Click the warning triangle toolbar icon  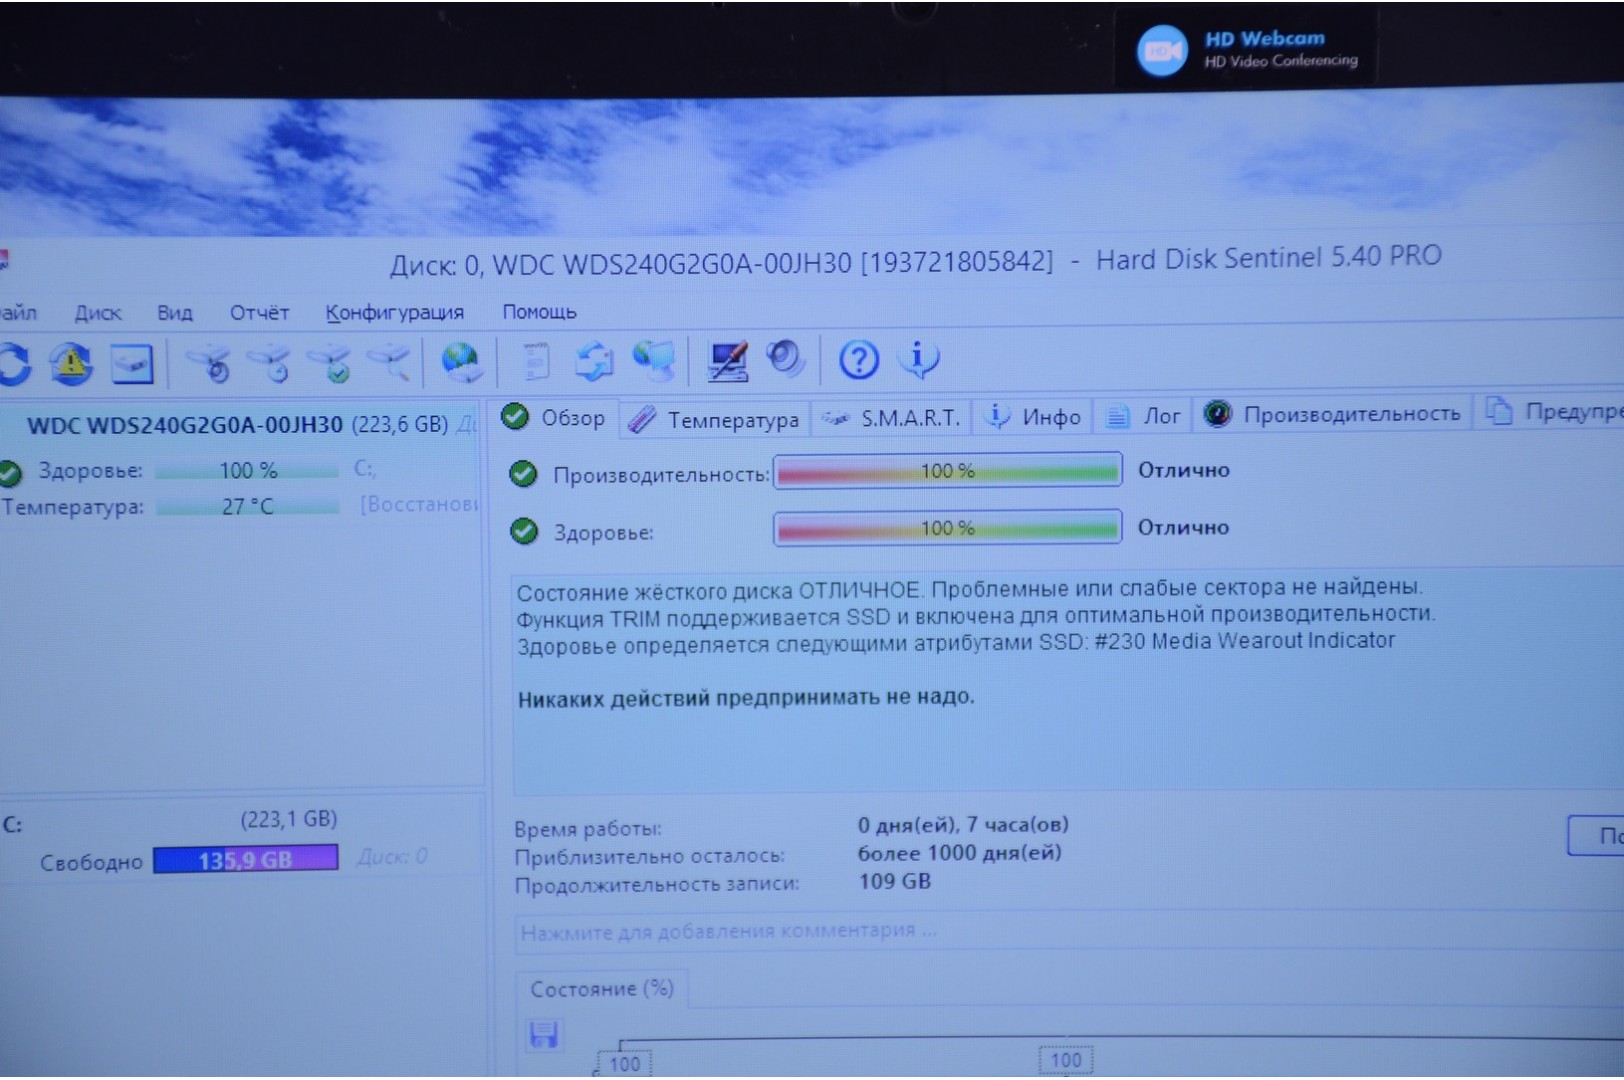(x=71, y=364)
